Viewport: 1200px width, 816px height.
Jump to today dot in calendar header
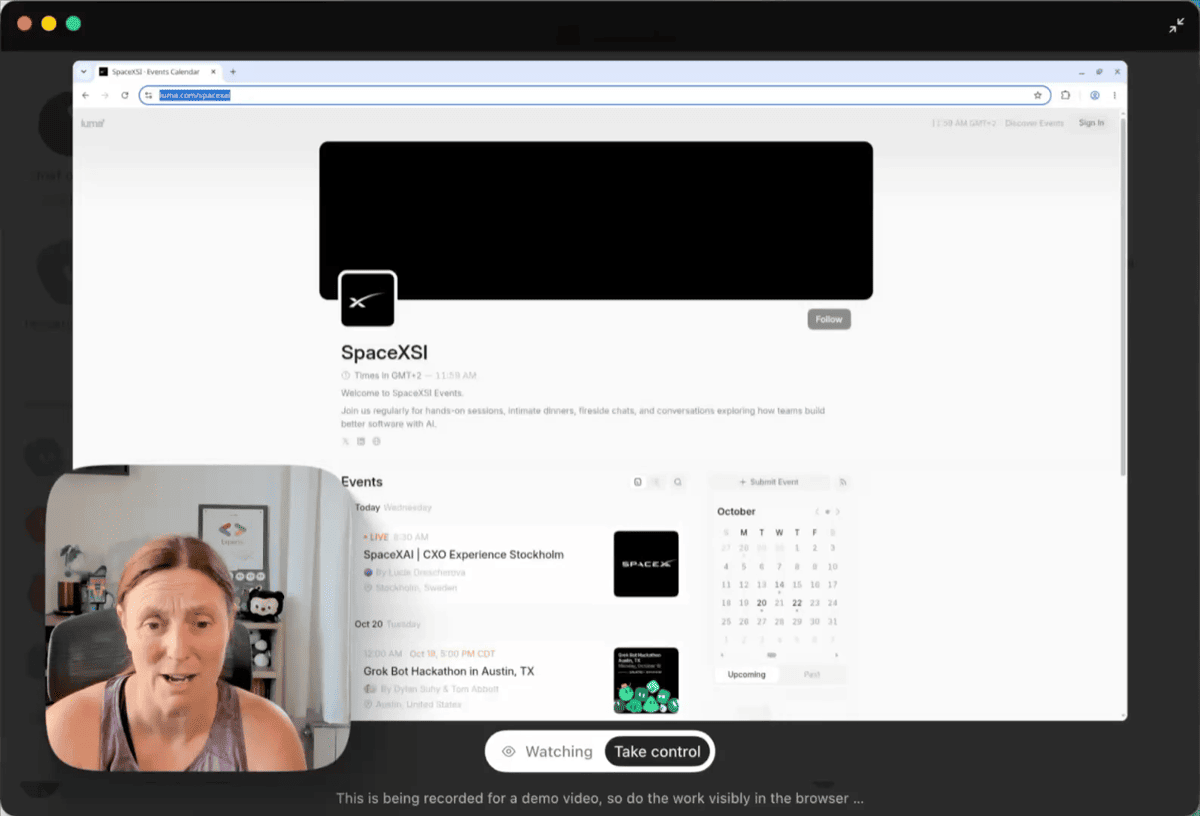pos(827,512)
